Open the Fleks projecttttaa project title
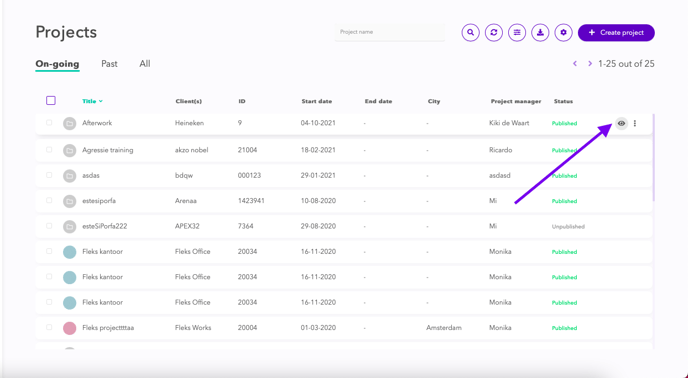 tap(108, 328)
